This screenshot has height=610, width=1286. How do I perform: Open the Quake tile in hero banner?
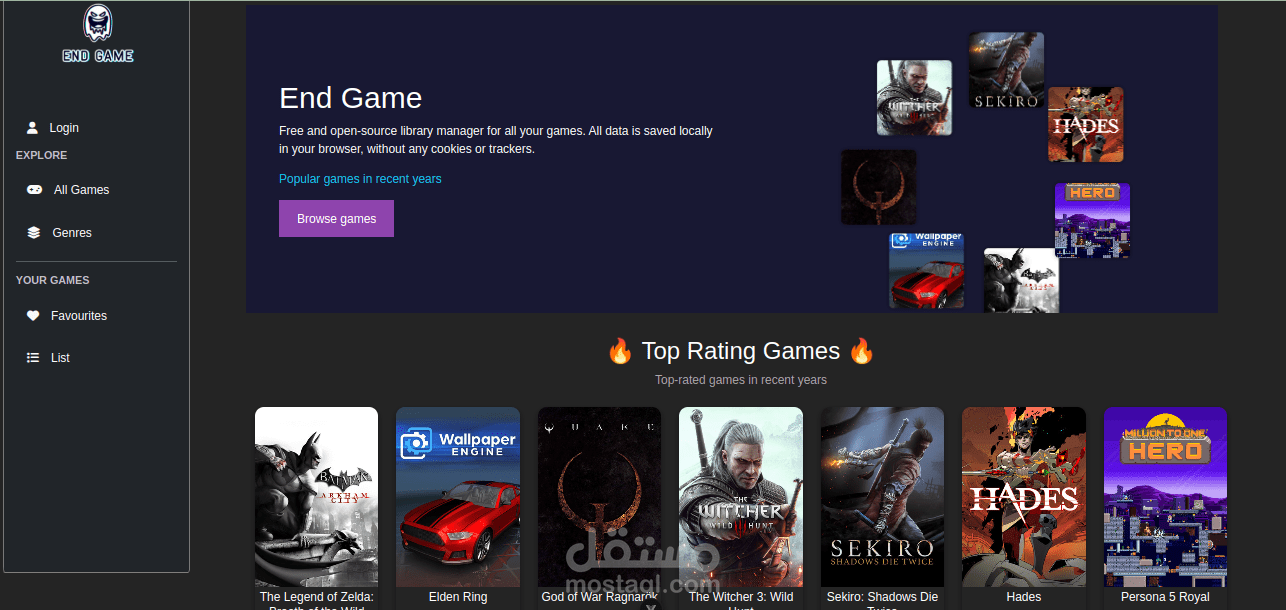[878, 187]
